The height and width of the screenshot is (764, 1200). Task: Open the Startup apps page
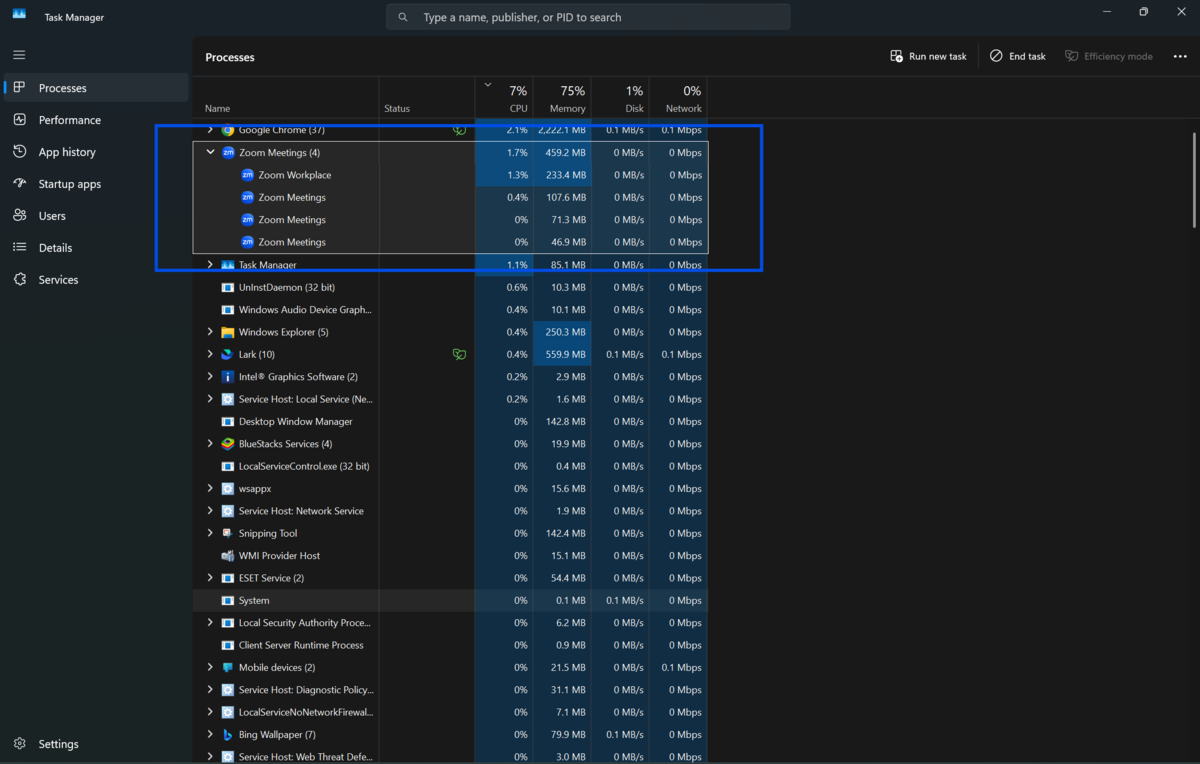click(69, 184)
